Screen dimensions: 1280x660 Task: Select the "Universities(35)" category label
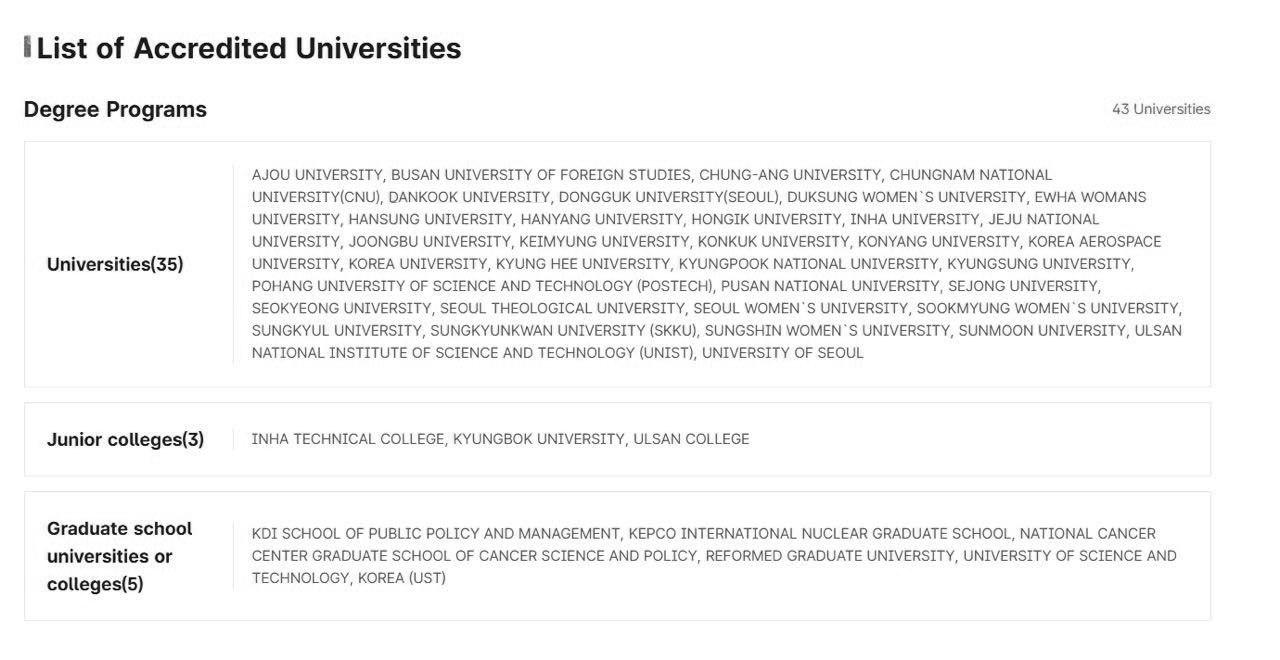(x=115, y=264)
